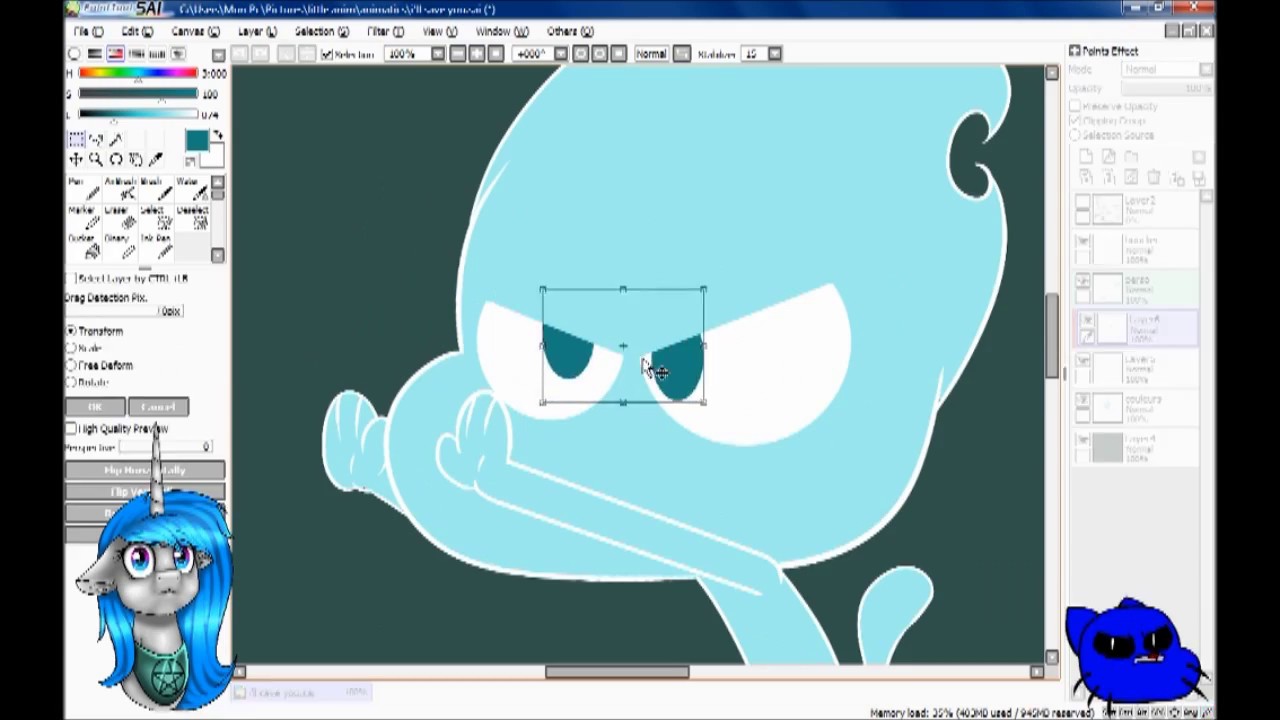Toggle Preserve Opacity checkbox
The height and width of the screenshot is (720, 1280).
coord(1076,106)
